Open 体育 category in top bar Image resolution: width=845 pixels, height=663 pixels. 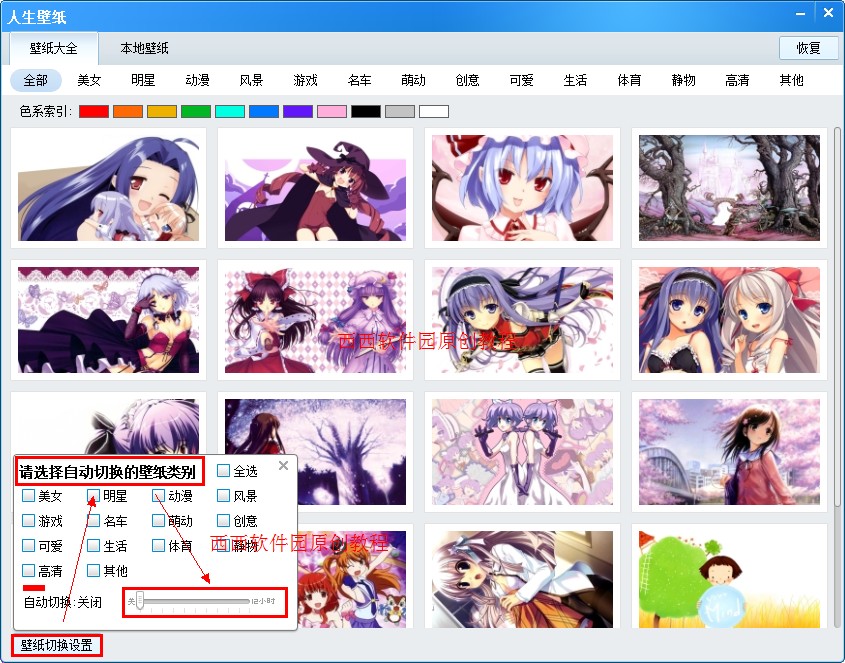(x=629, y=80)
